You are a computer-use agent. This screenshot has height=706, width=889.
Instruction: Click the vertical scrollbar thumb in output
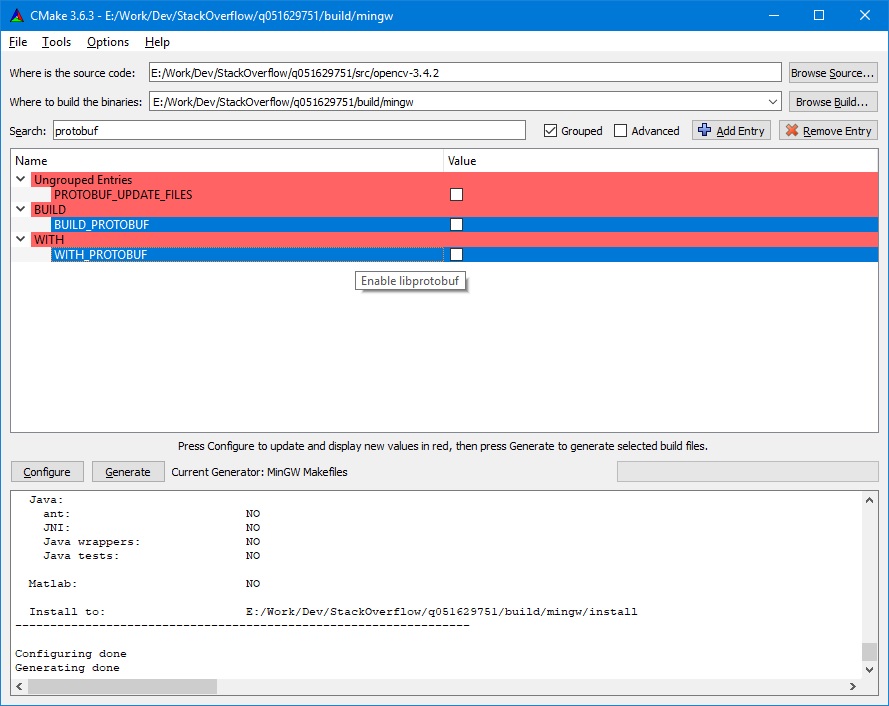click(x=869, y=652)
